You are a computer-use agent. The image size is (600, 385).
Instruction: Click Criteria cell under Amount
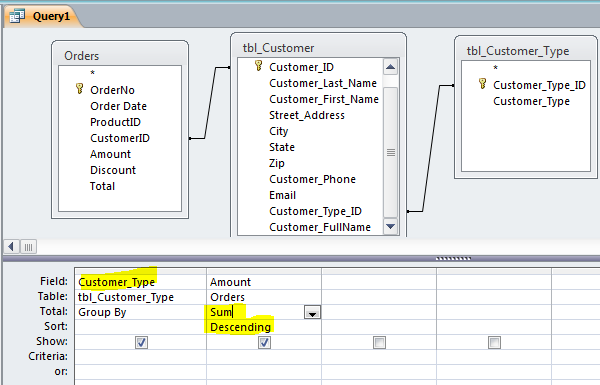(x=264, y=357)
